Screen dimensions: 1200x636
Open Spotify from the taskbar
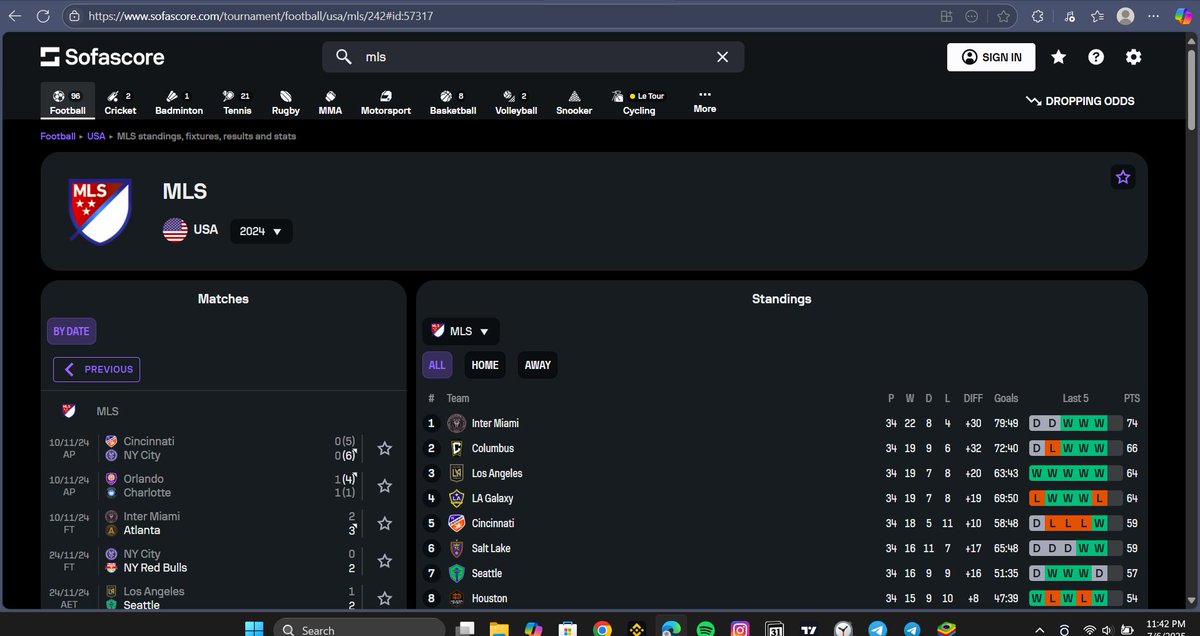point(704,630)
